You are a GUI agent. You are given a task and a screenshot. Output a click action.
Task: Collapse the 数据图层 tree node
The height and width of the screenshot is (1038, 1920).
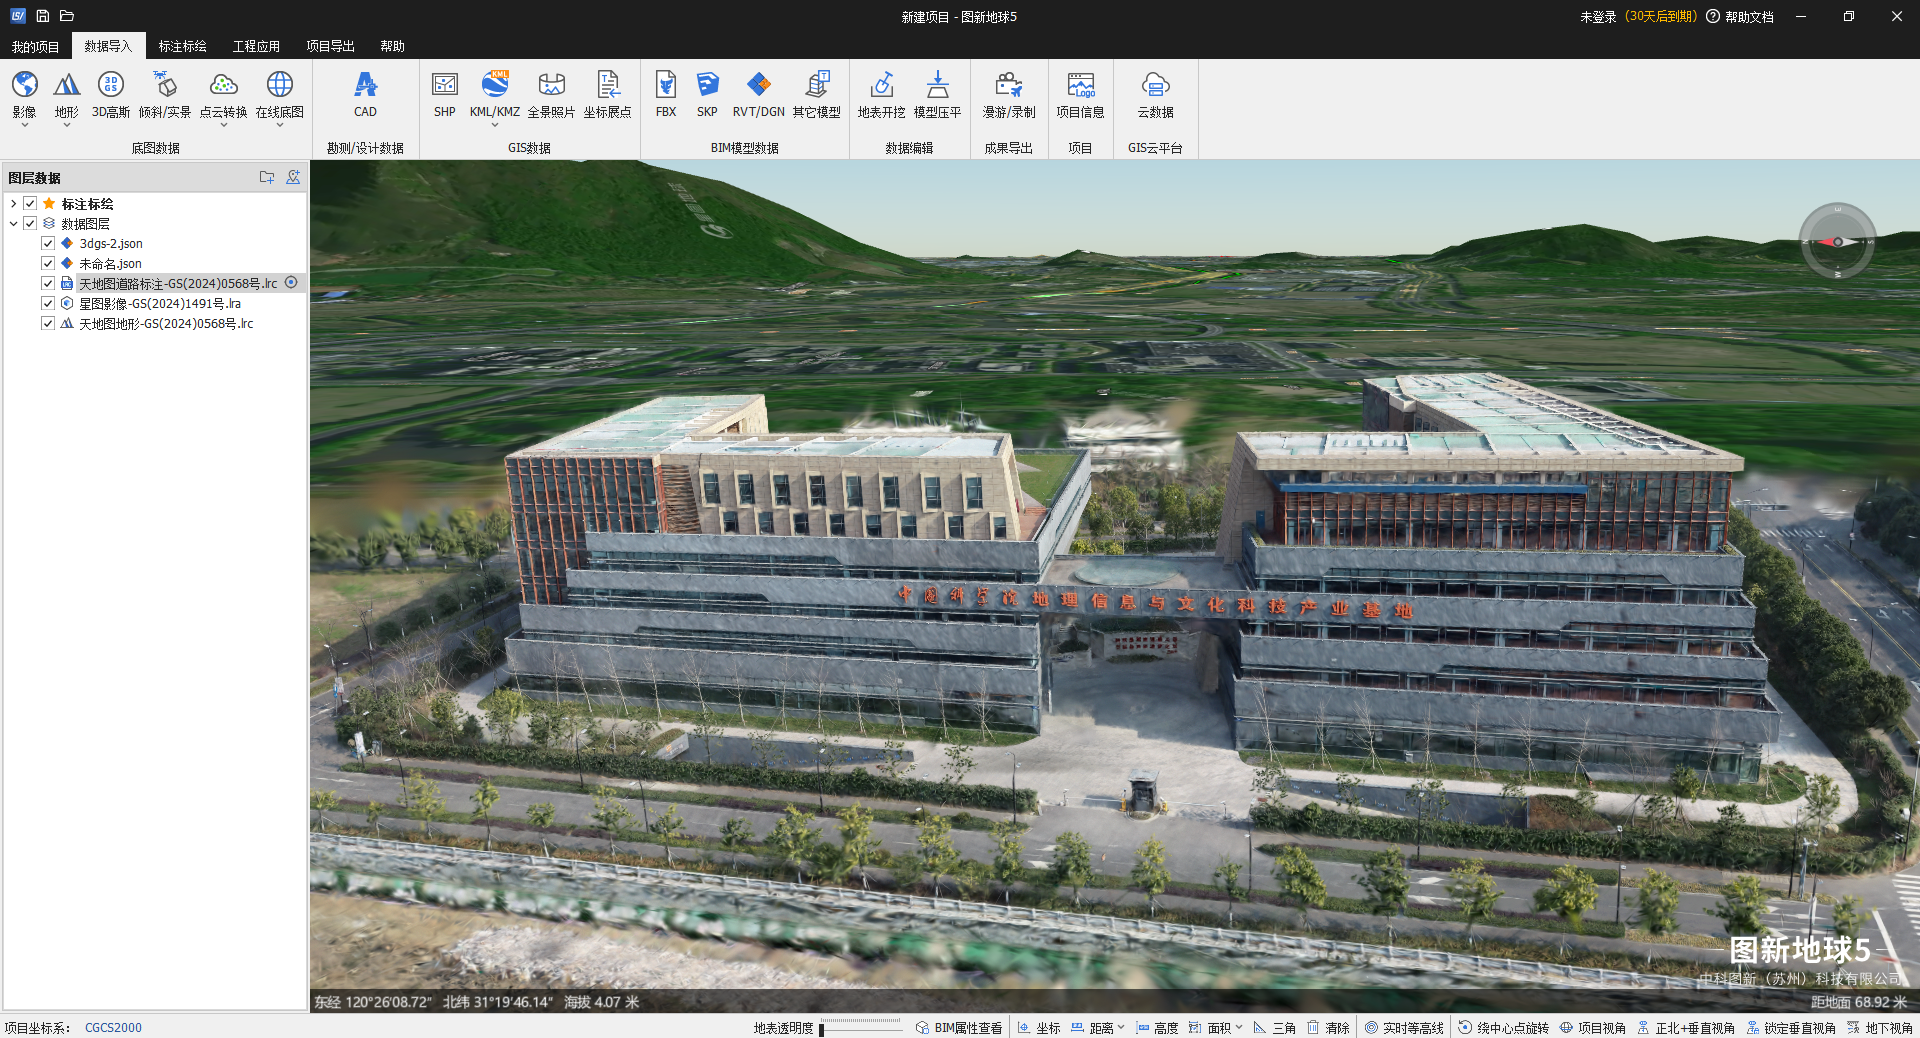tap(13, 224)
